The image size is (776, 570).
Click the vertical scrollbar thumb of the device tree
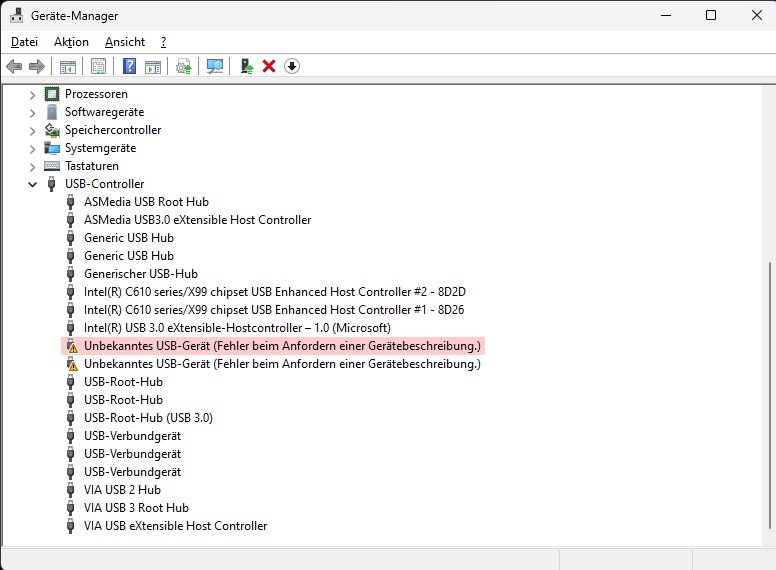click(x=770, y=395)
